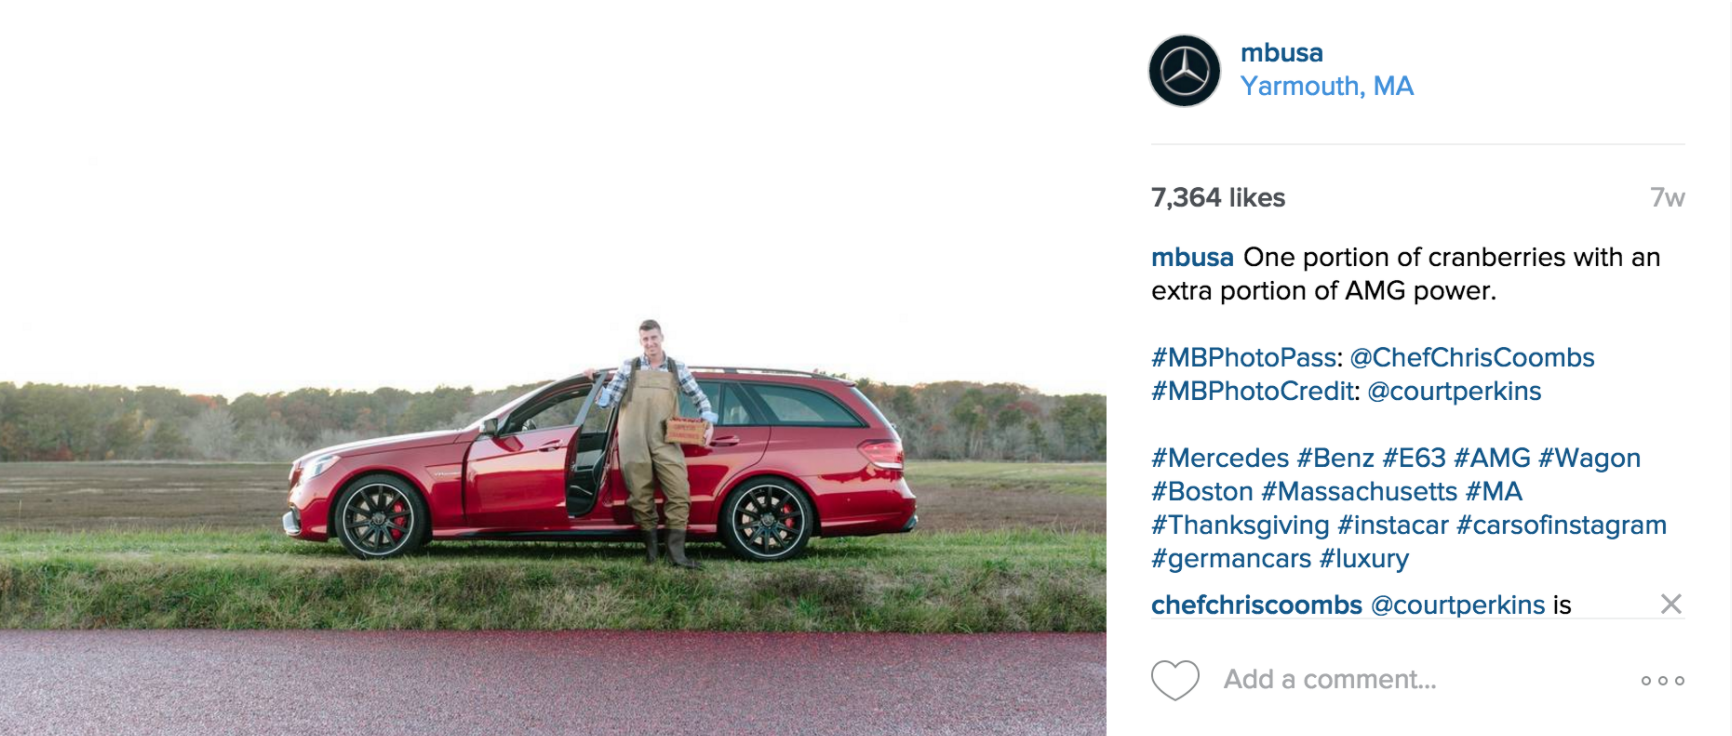Open the #Thanksgiving hashtag
This screenshot has height=736, width=1732.
(x=1240, y=525)
